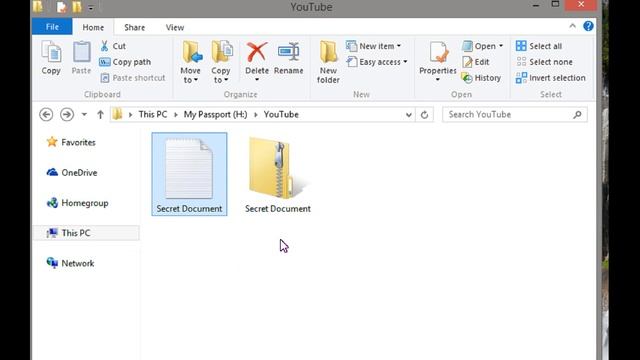Open Help with the question mark icon
Image resolution: width=640 pixels, height=360 pixels.
pos(588,26)
